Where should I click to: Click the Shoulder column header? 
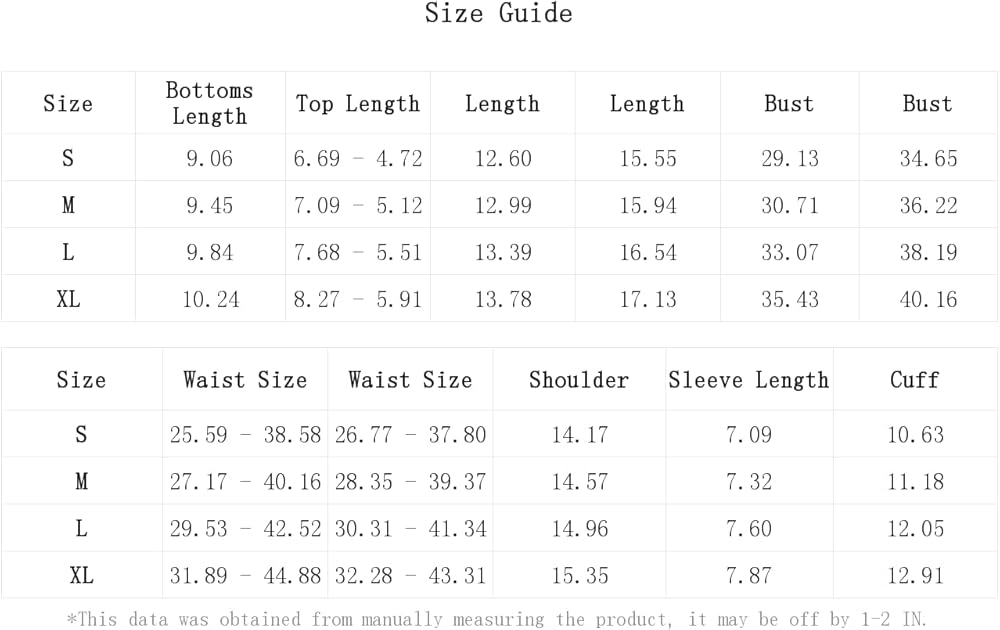pos(579,380)
